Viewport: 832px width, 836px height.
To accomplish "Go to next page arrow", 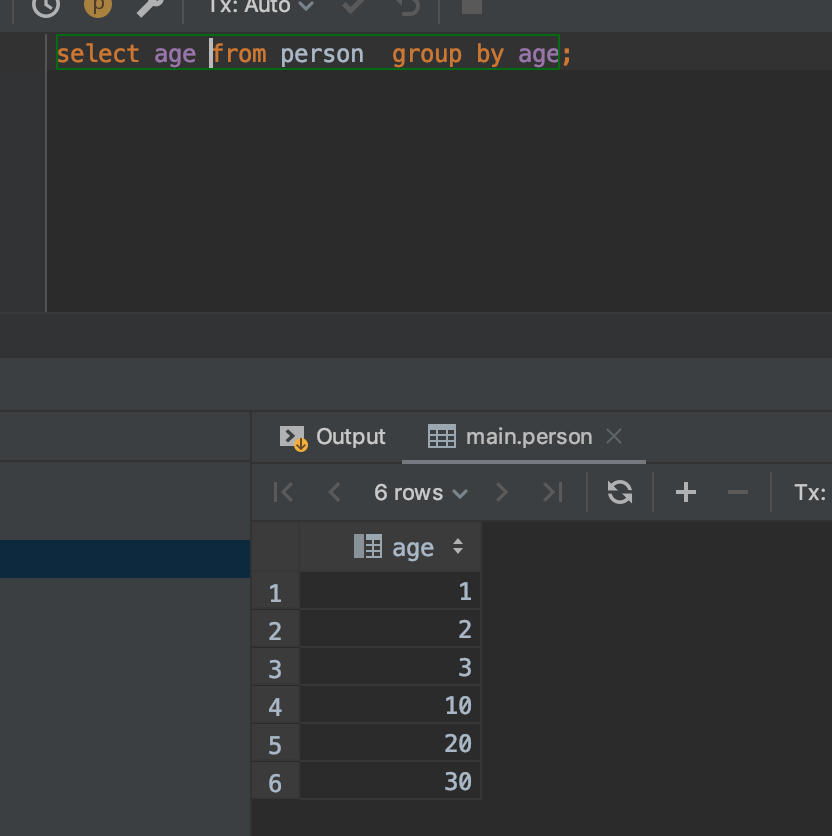I will click(x=501, y=492).
